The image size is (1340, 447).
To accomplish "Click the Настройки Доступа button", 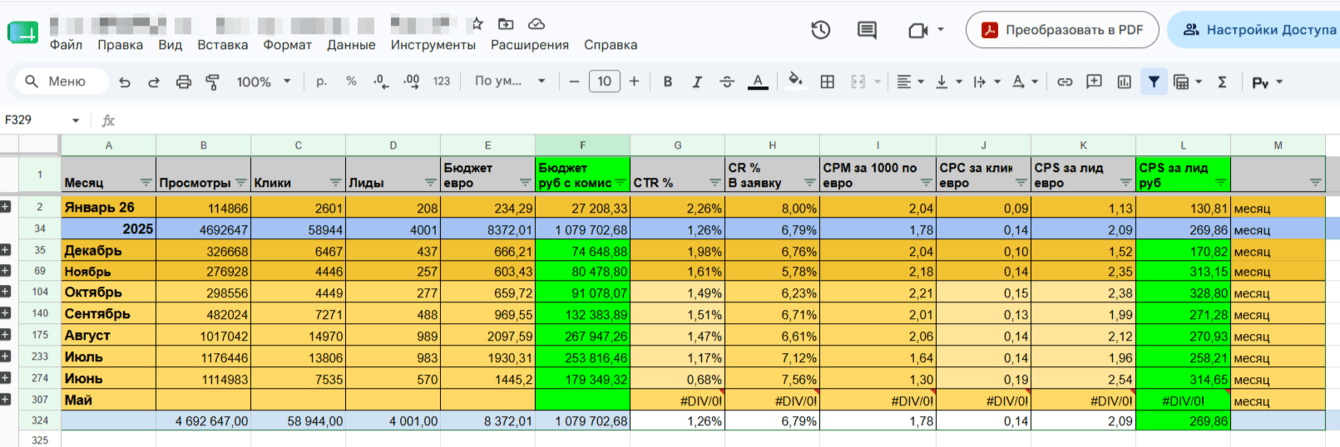I will [x=1258, y=30].
